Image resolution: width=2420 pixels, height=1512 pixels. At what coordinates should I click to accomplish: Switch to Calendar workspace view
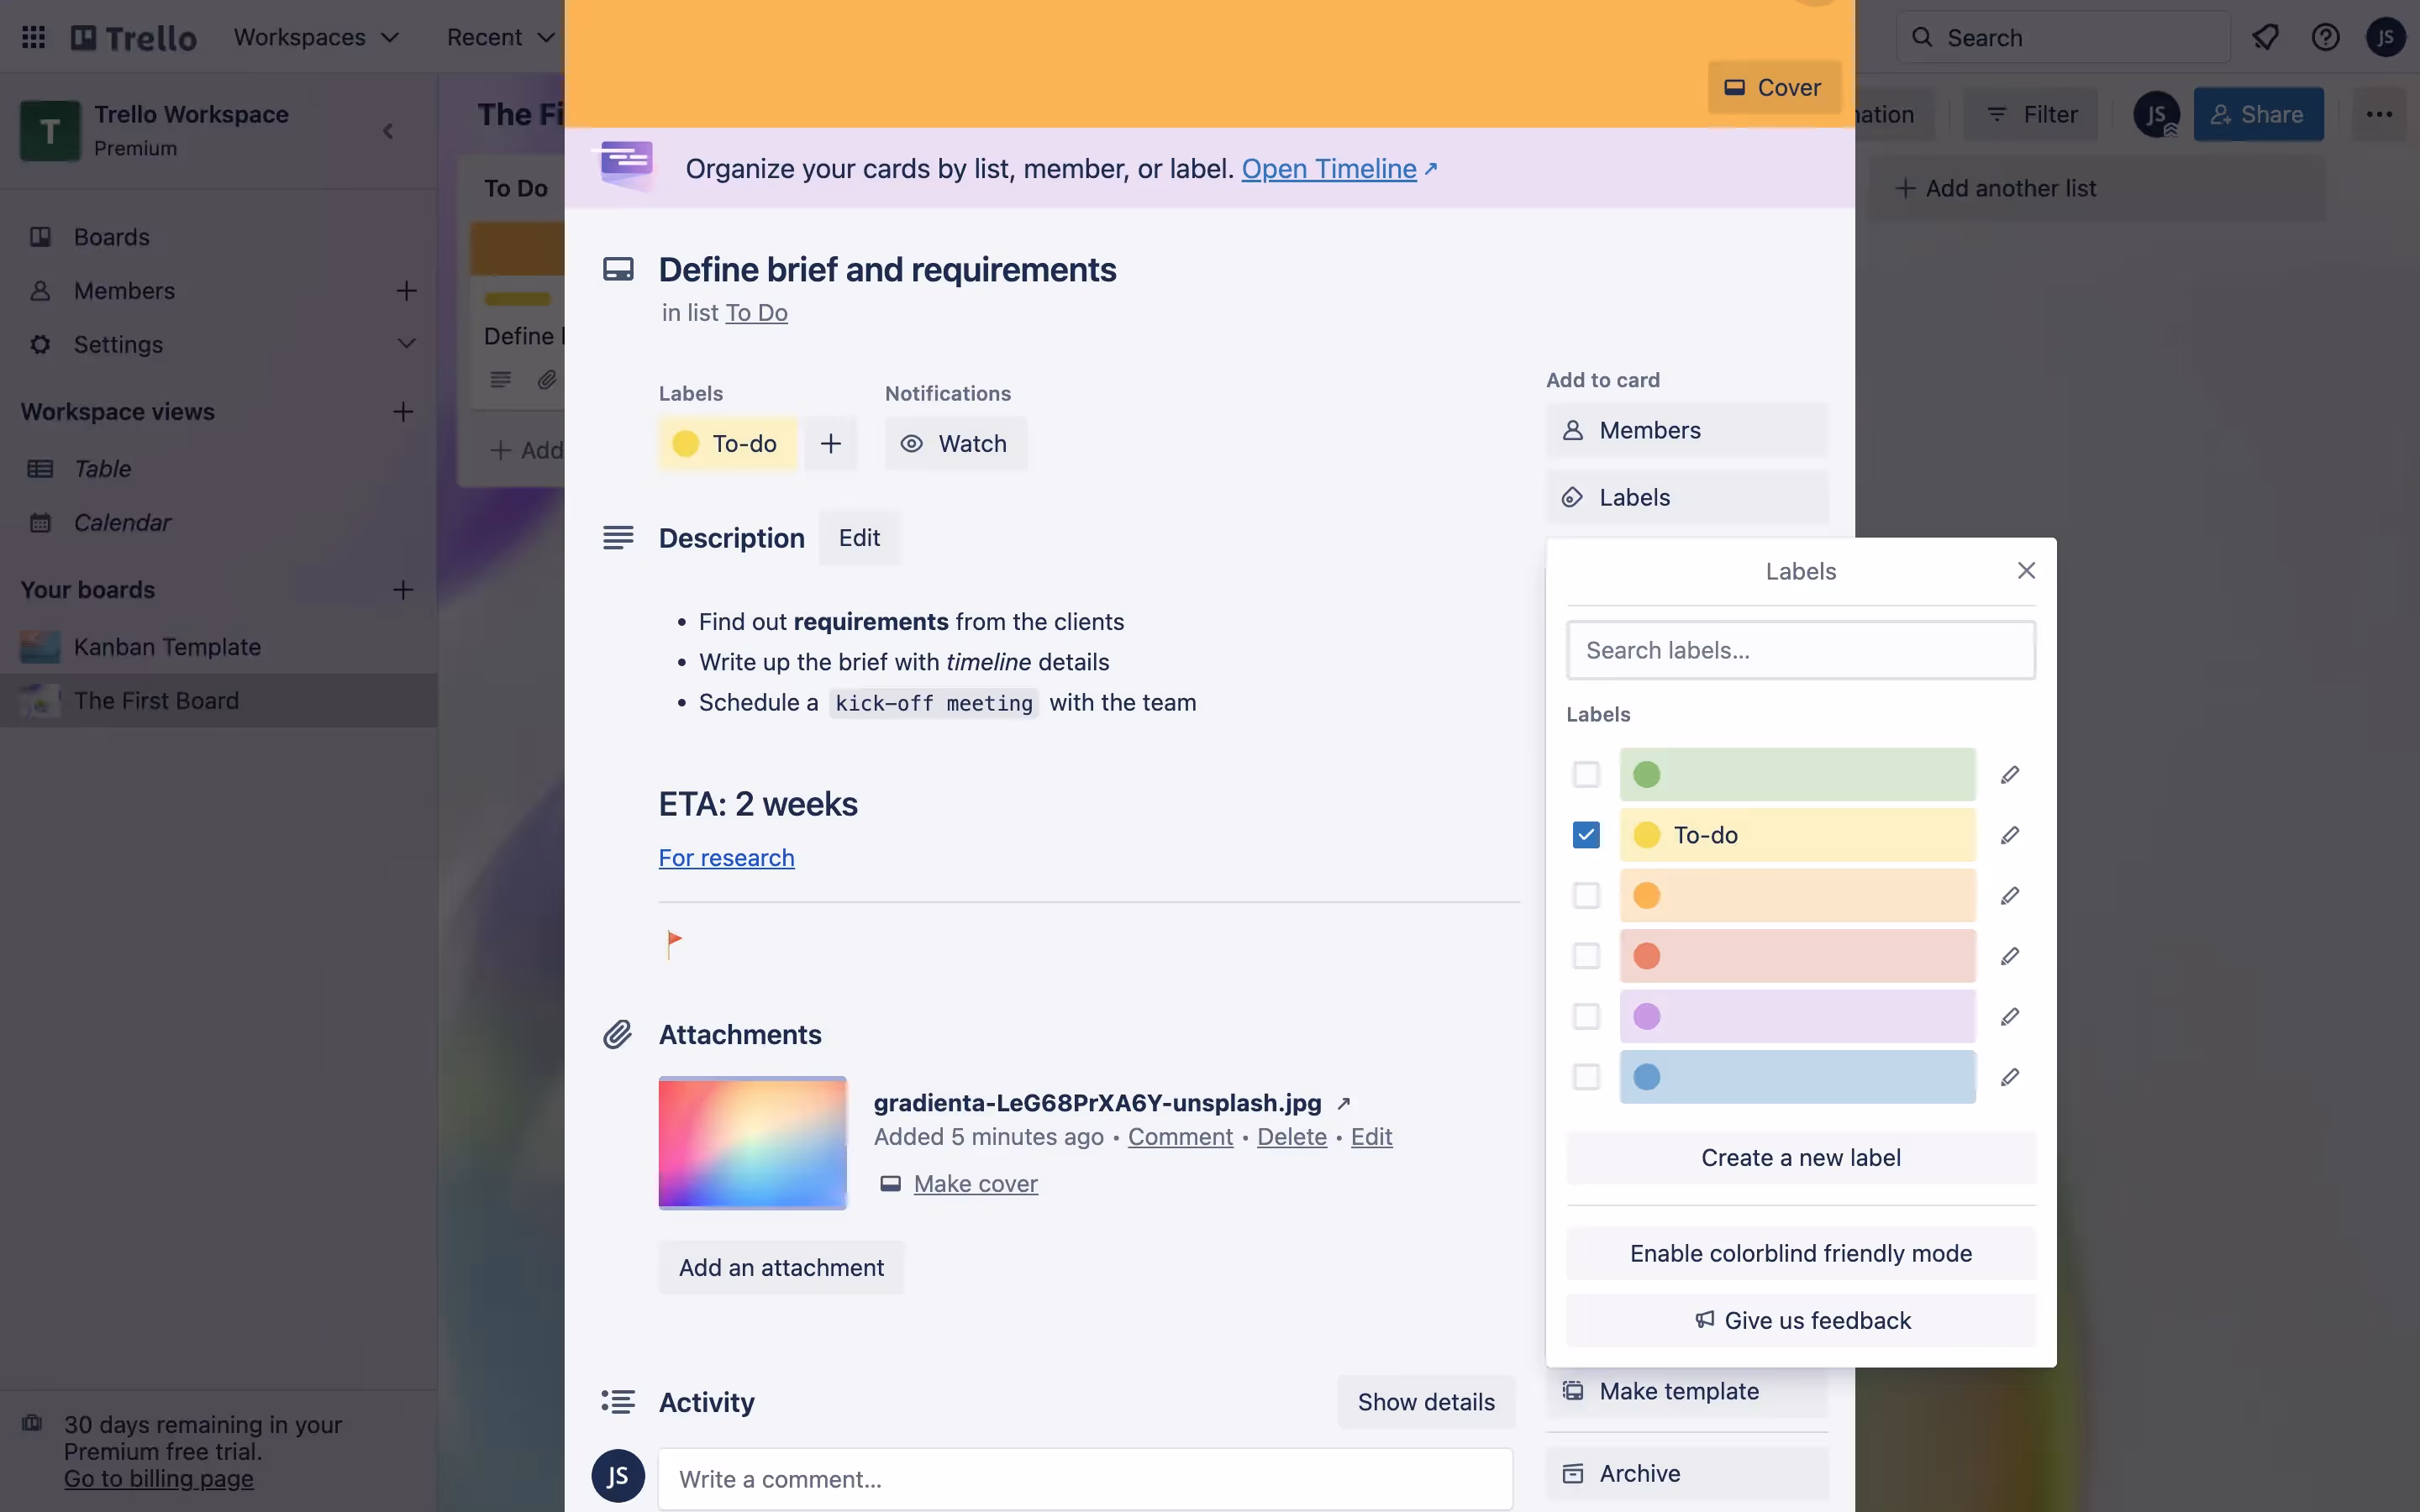point(122,522)
